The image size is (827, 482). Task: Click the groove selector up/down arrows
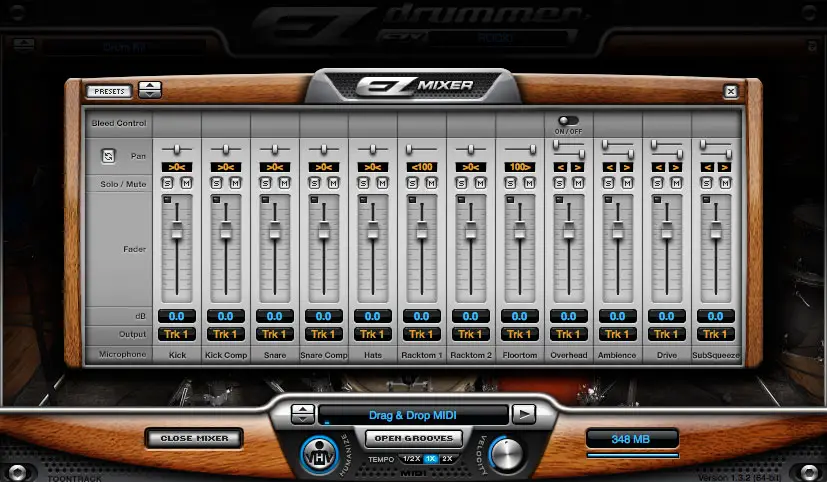(303, 414)
